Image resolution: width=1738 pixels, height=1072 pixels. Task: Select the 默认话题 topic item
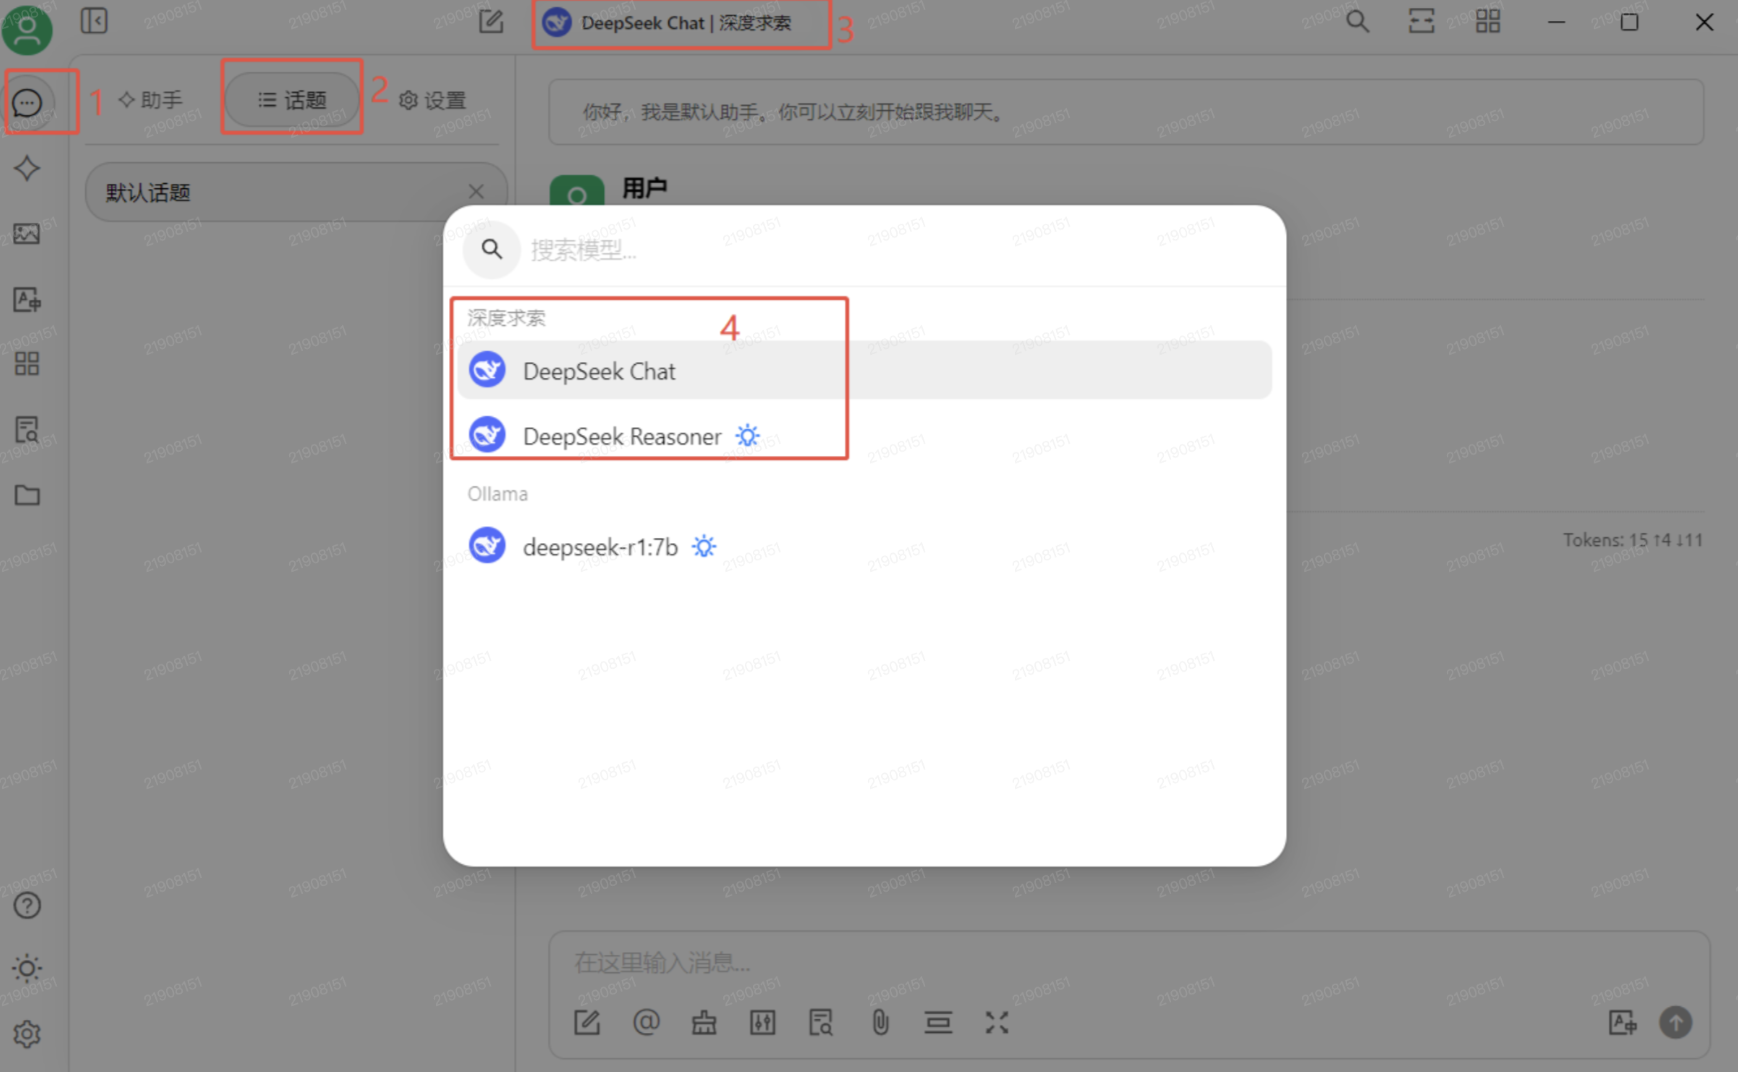click(x=296, y=192)
